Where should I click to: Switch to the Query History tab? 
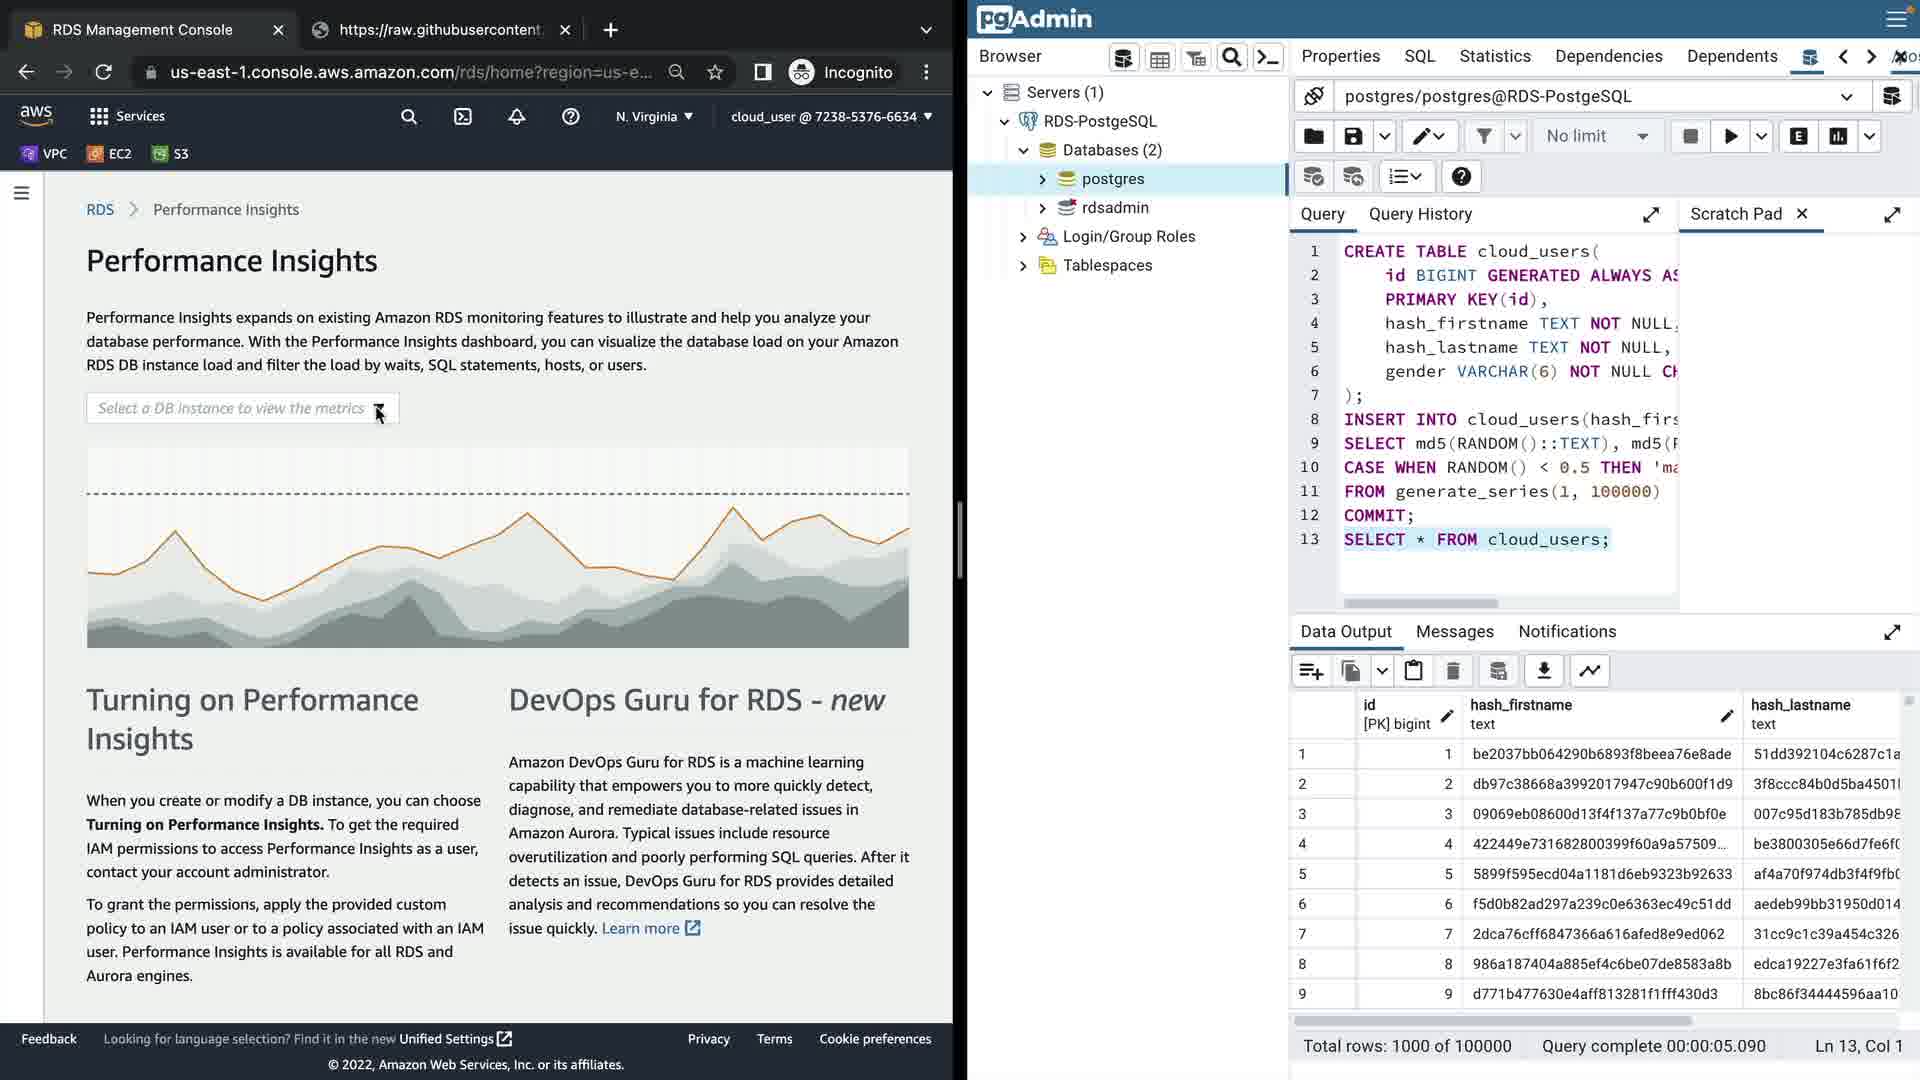(1420, 214)
